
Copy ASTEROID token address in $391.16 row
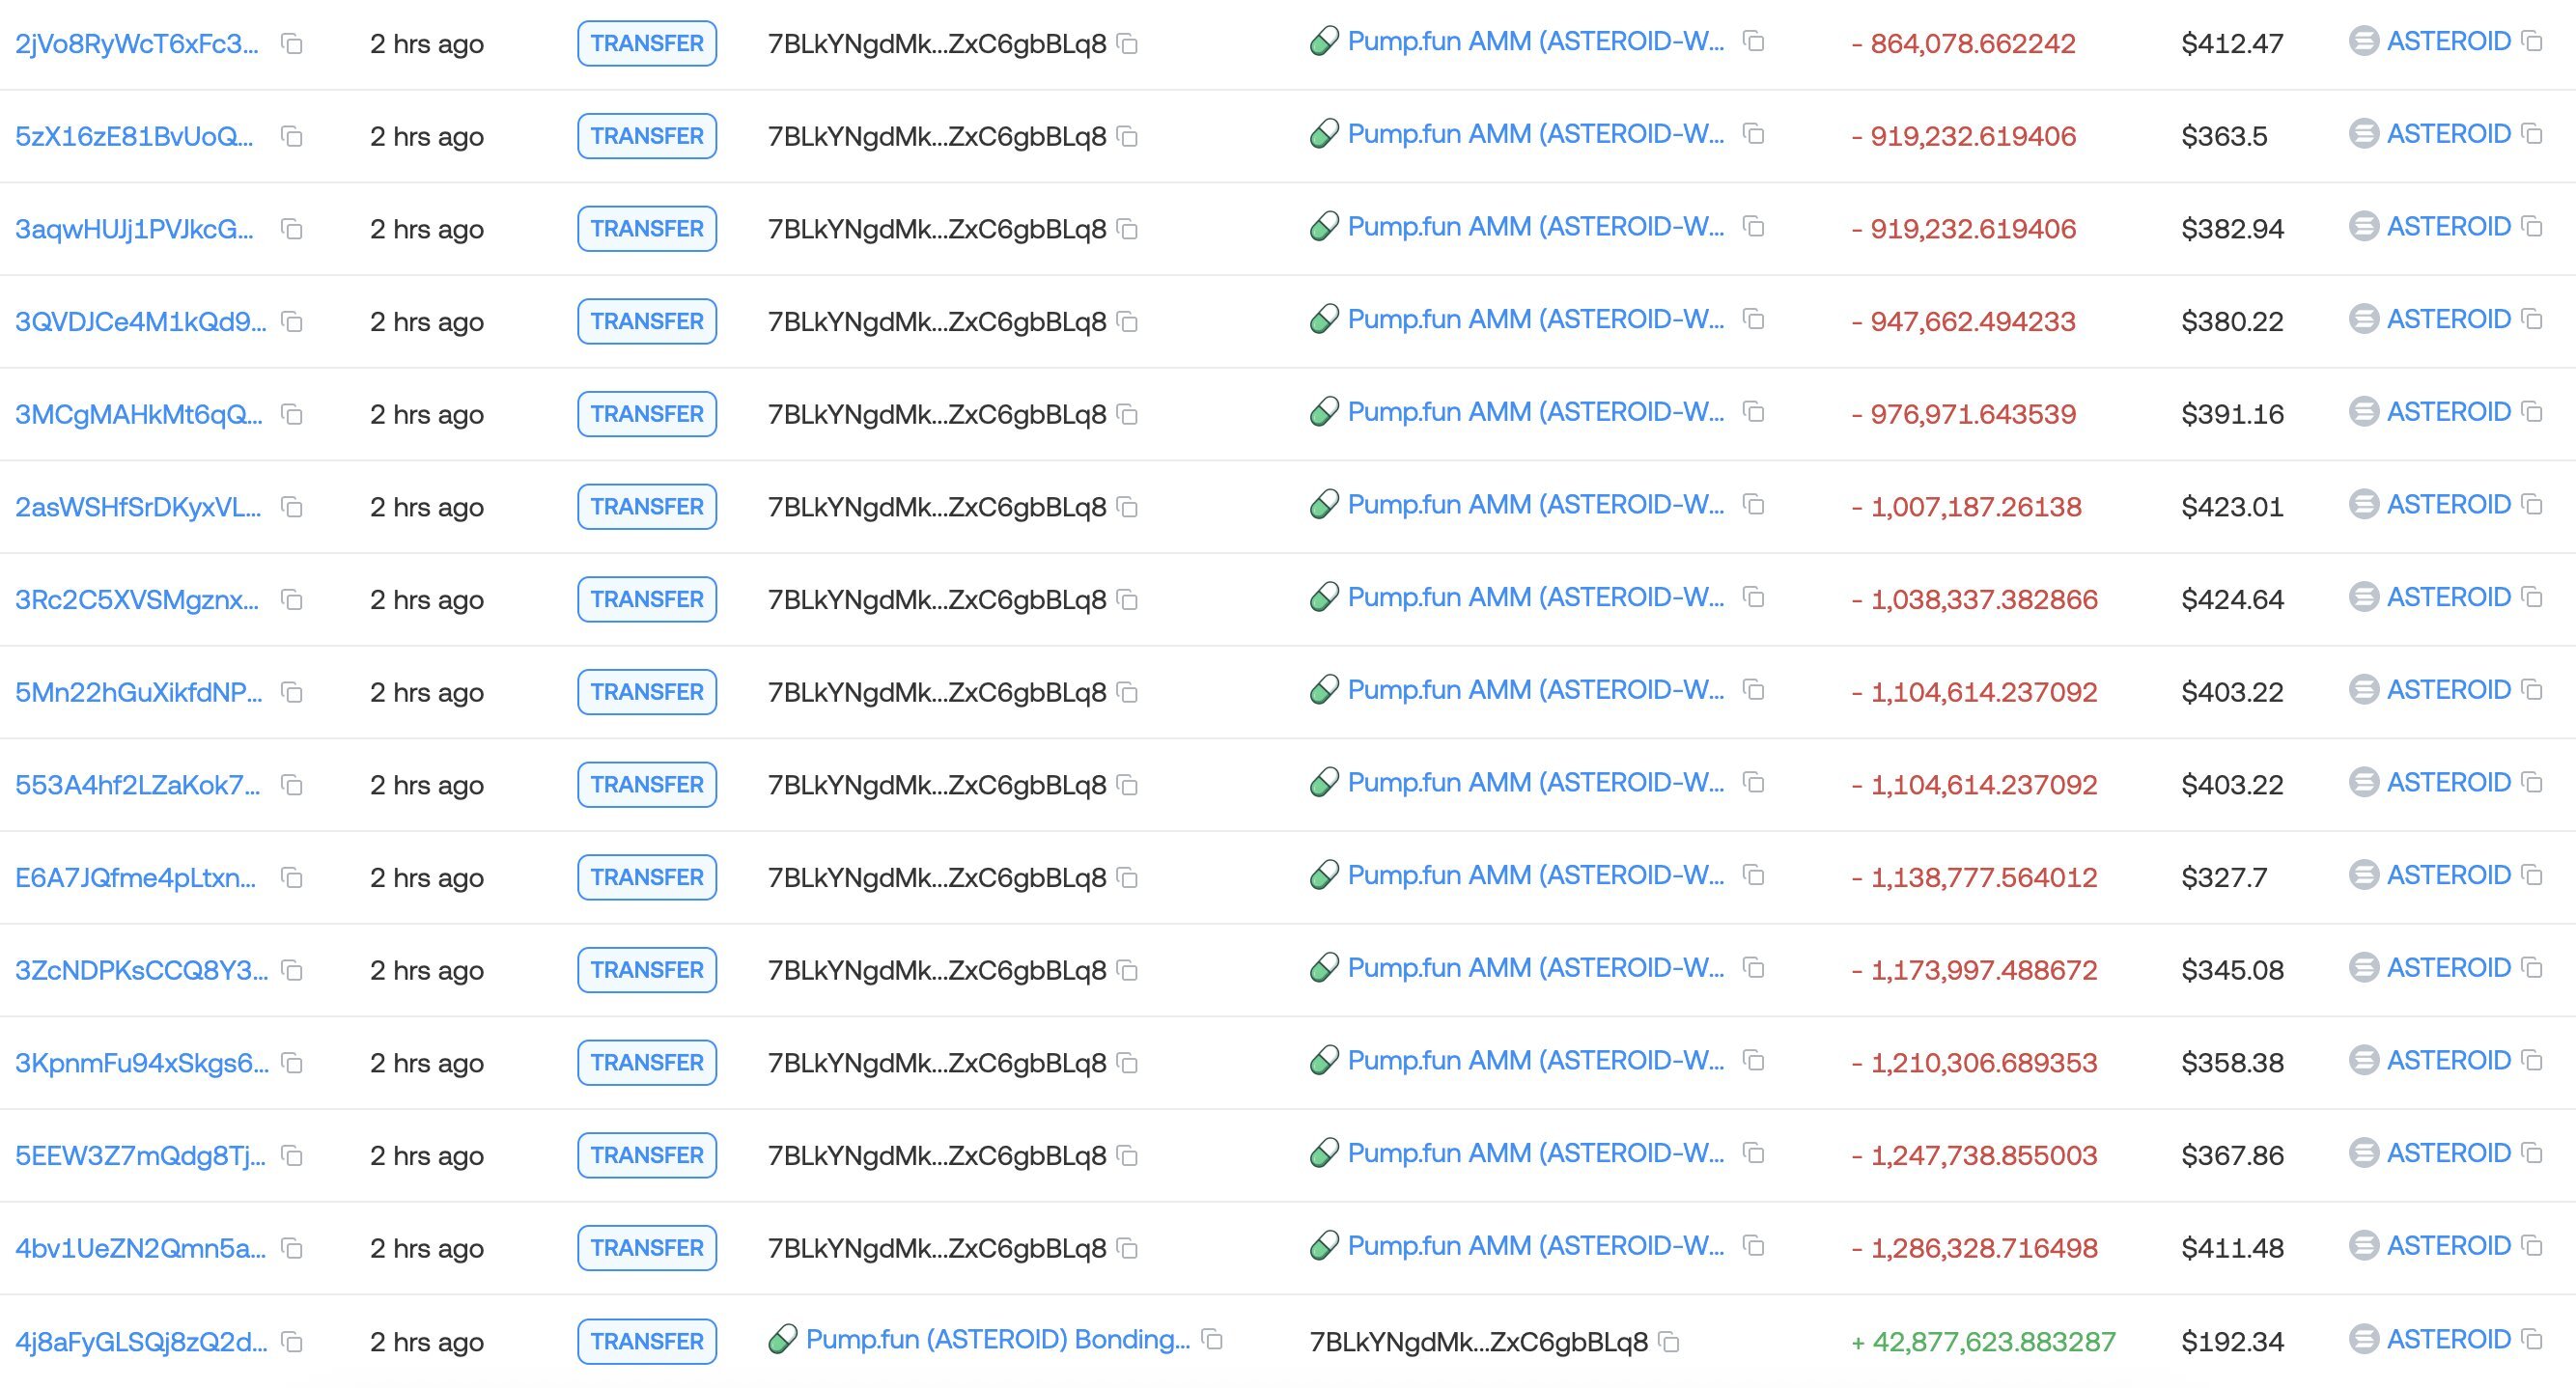coord(2532,412)
